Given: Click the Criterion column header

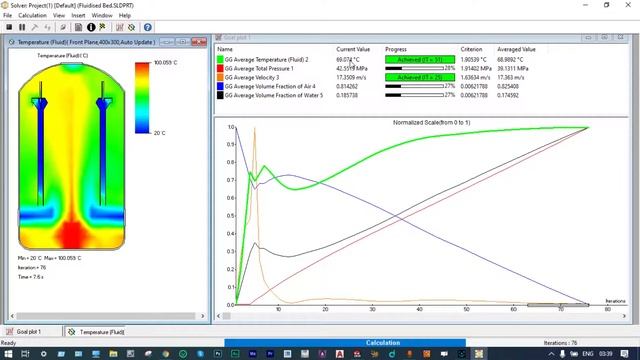Looking at the screenshot, I should (471, 49).
